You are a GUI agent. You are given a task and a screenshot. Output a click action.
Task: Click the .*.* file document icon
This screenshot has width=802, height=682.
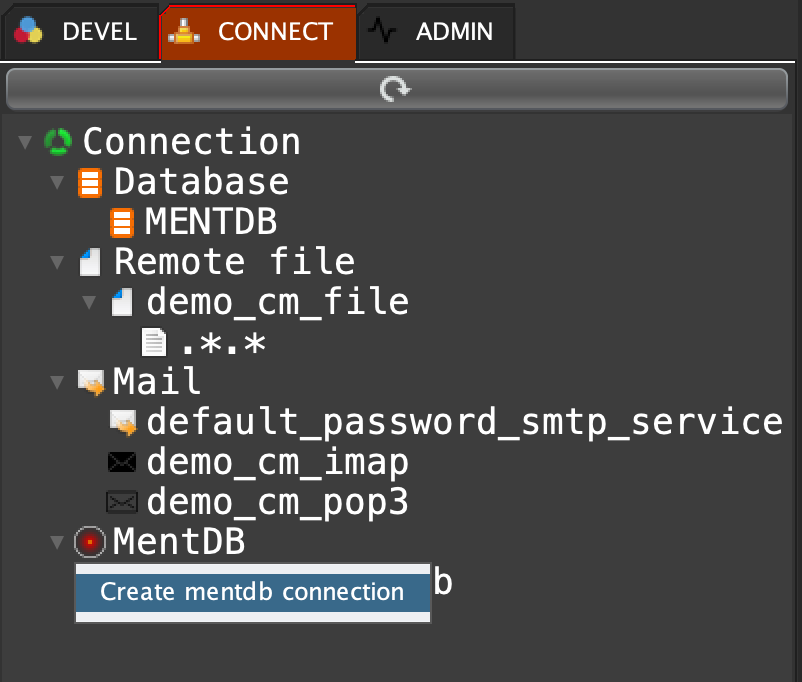tap(153, 343)
